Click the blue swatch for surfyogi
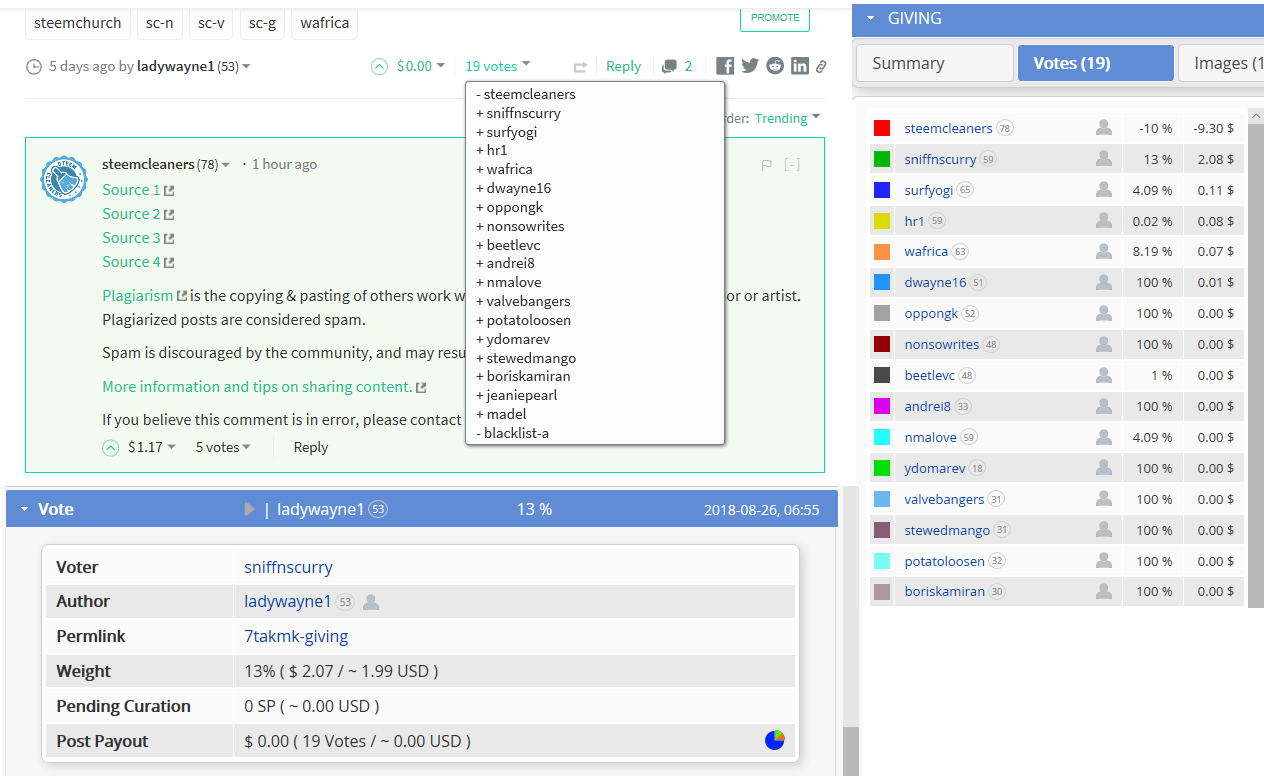This screenshot has width=1264, height=782. coord(882,190)
